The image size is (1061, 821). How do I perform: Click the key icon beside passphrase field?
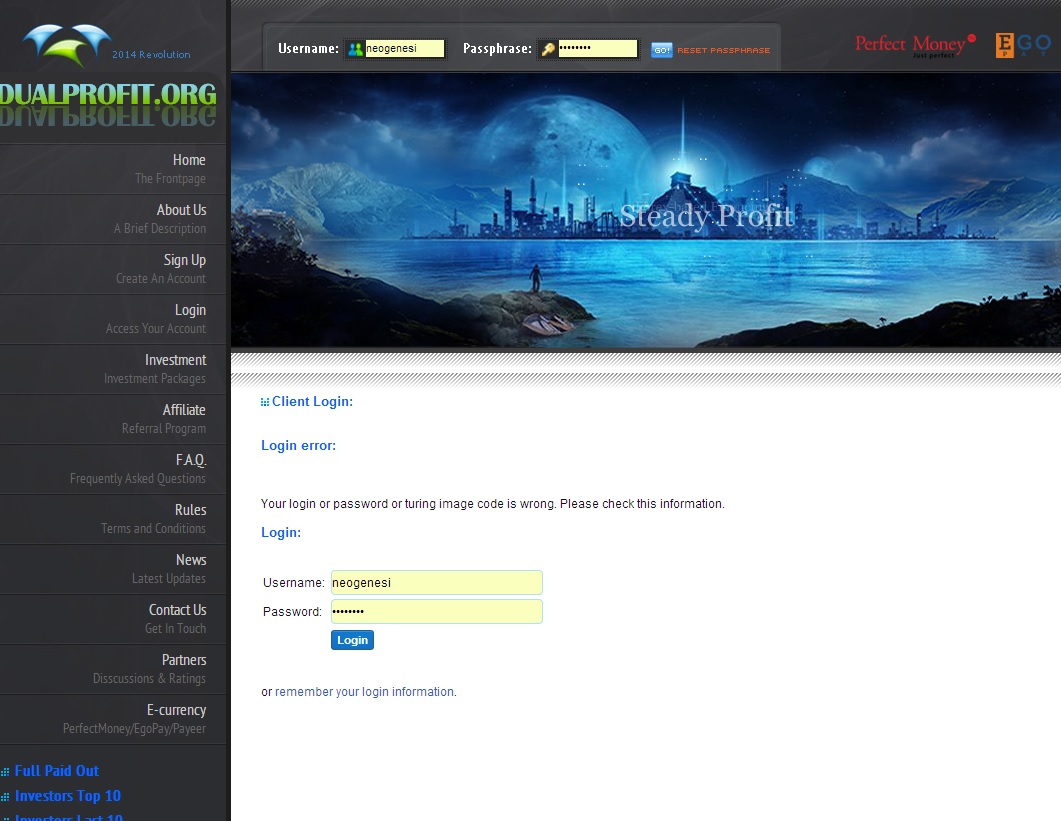pos(548,49)
